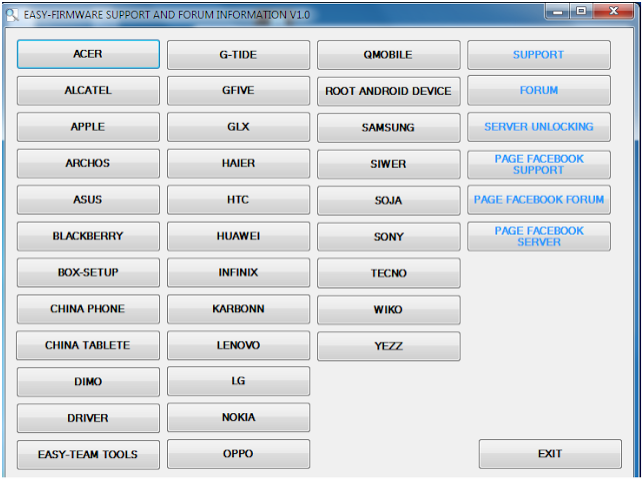
Task: Click the GLX button
Action: pyautogui.click(x=238, y=127)
